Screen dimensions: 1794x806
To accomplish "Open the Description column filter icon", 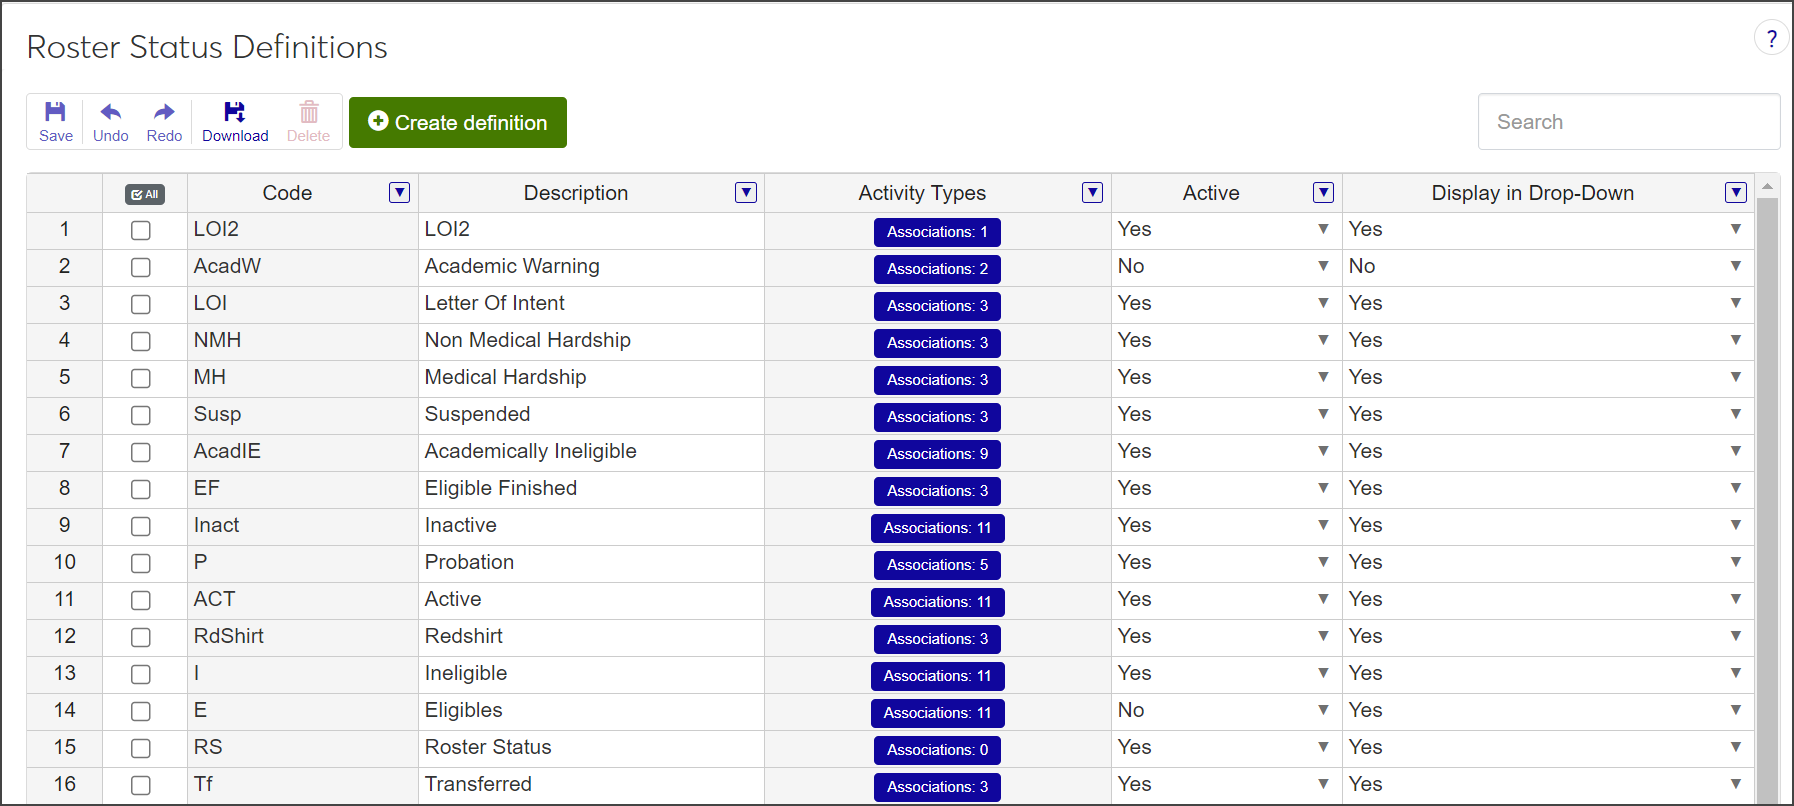I will pyautogui.click(x=746, y=193).
